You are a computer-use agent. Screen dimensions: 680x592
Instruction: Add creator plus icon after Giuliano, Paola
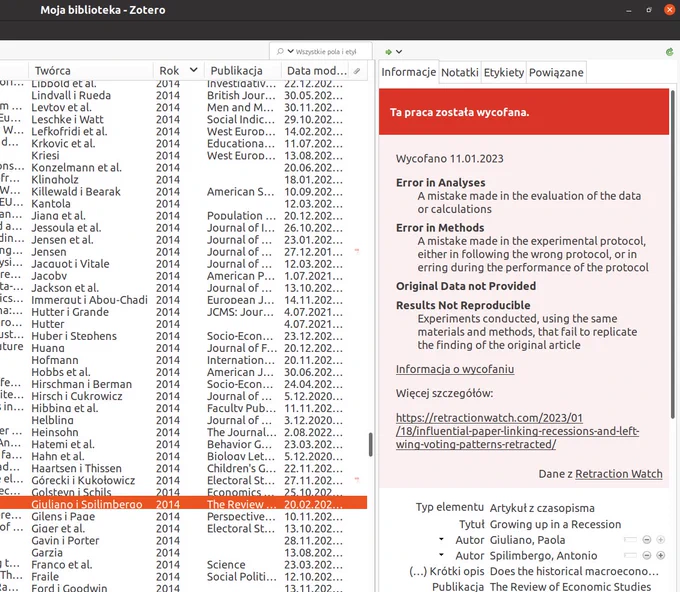660,540
